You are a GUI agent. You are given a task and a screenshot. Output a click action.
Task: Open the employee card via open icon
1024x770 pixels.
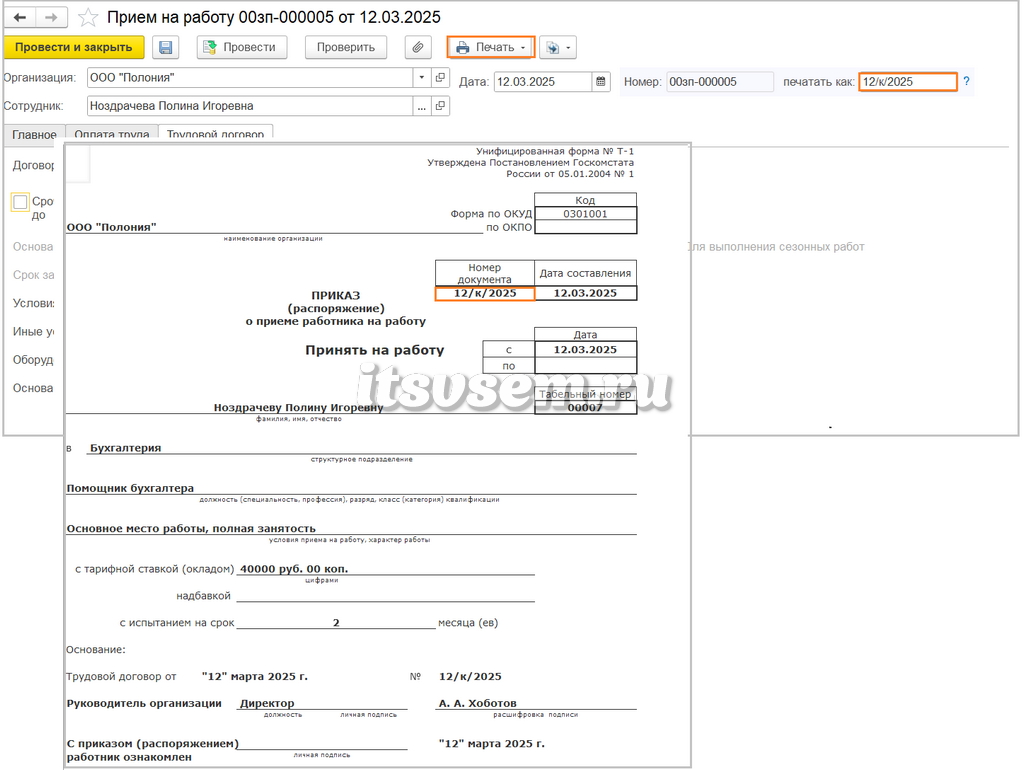pos(441,106)
